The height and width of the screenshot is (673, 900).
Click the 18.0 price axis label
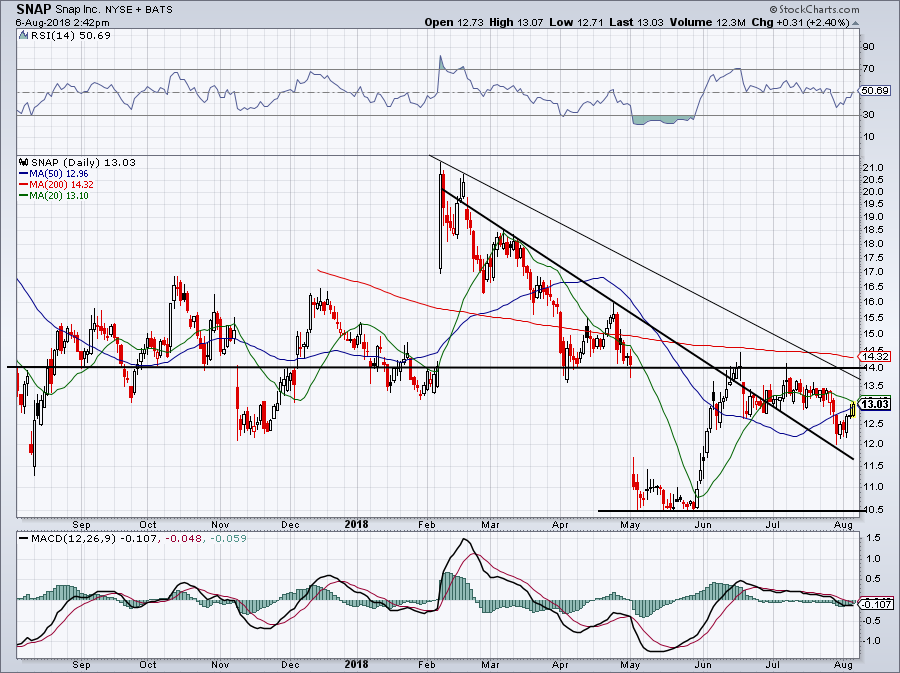pyautogui.click(x=872, y=243)
